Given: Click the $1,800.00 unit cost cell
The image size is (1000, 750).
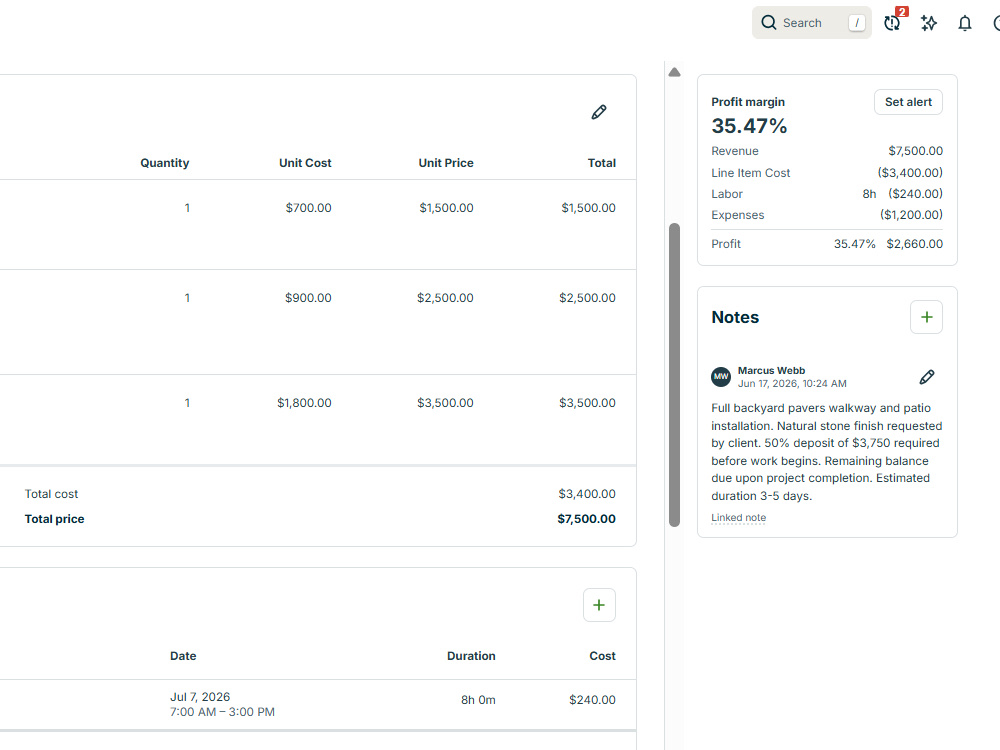Looking at the screenshot, I should pyautogui.click(x=304, y=403).
